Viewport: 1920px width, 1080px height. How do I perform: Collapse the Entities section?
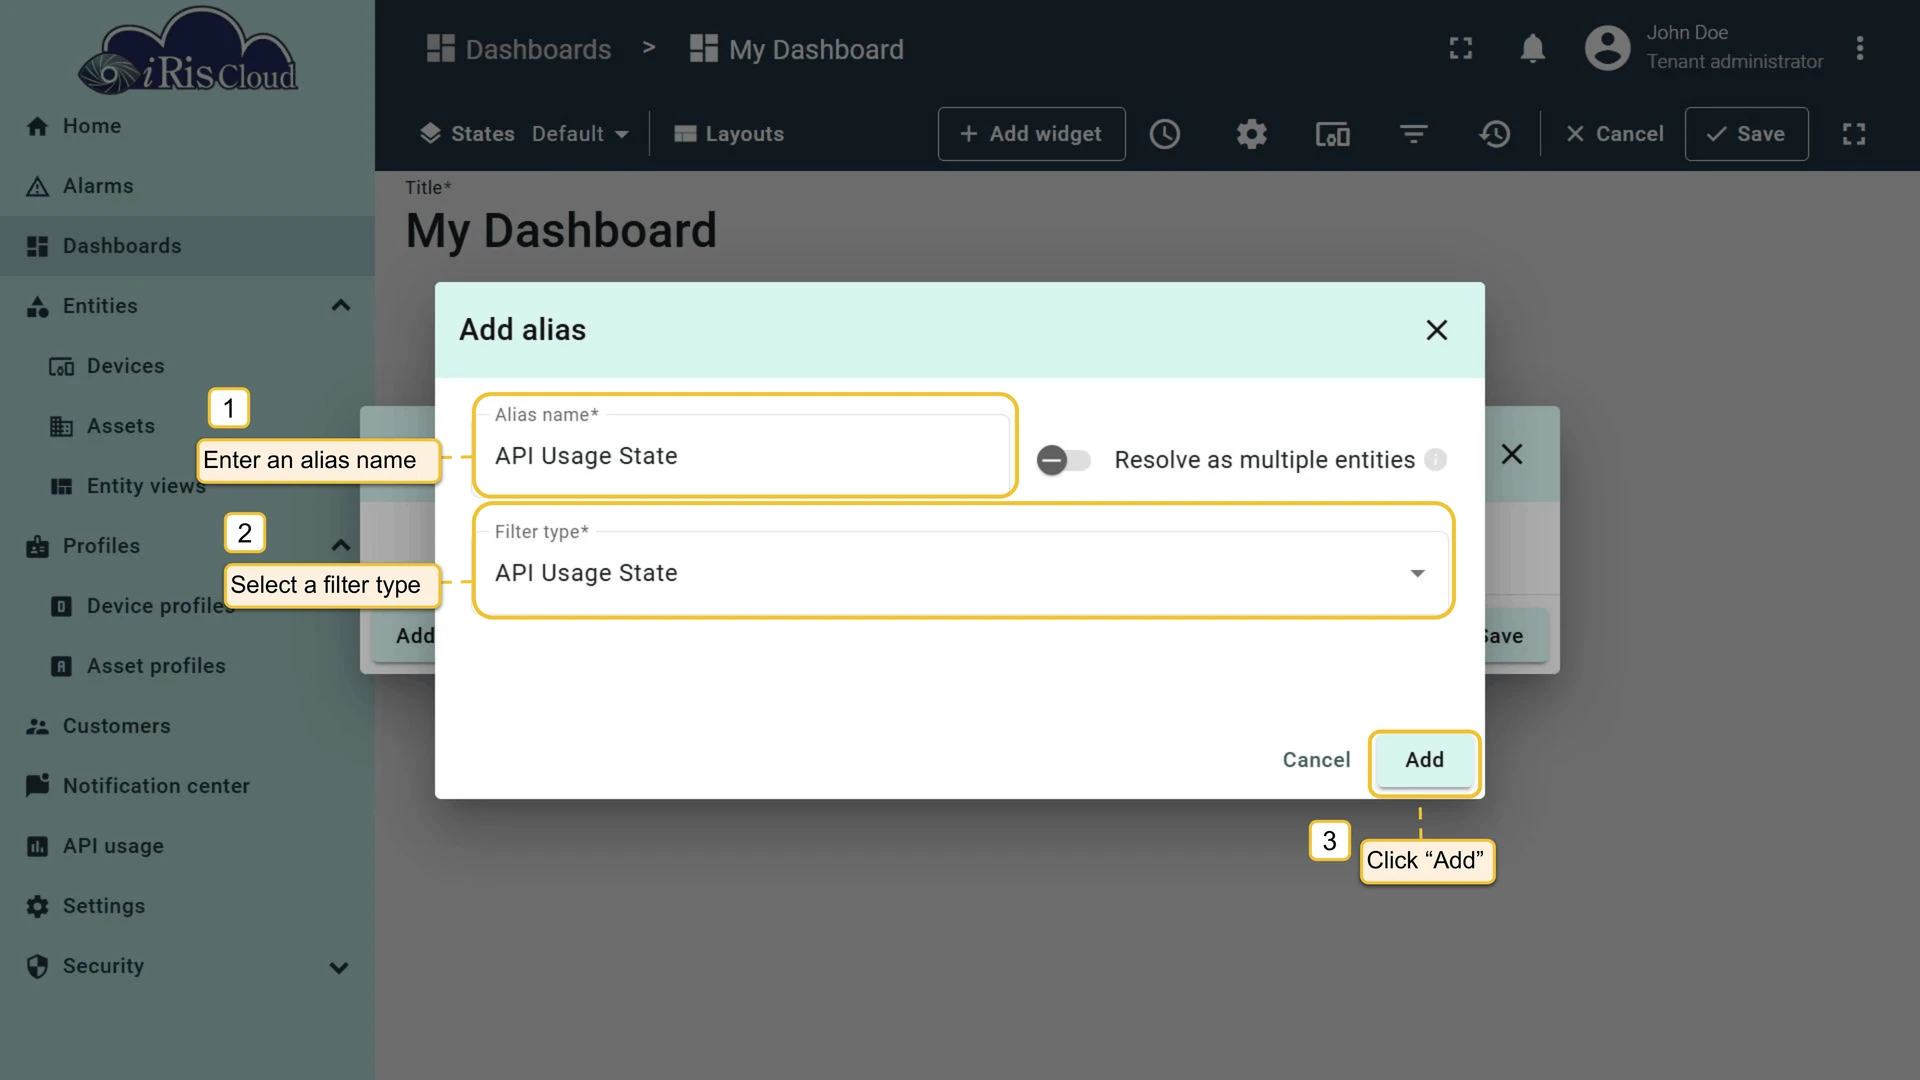click(340, 306)
